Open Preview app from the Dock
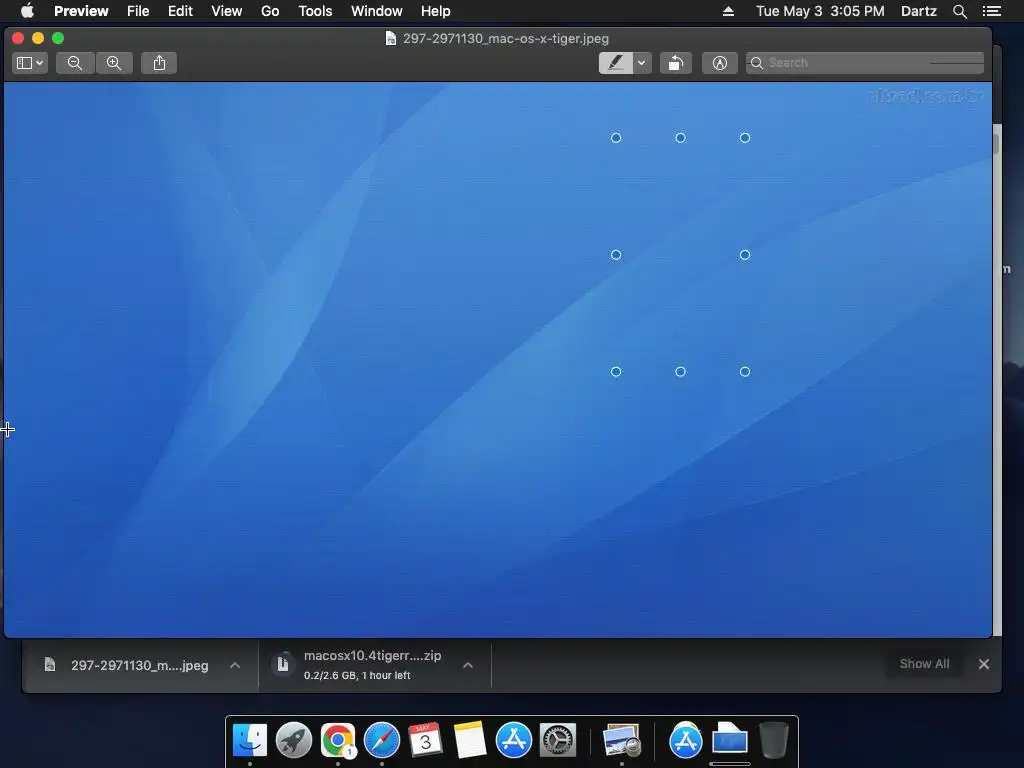The image size is (1024, 768). (x=622, y=741)
